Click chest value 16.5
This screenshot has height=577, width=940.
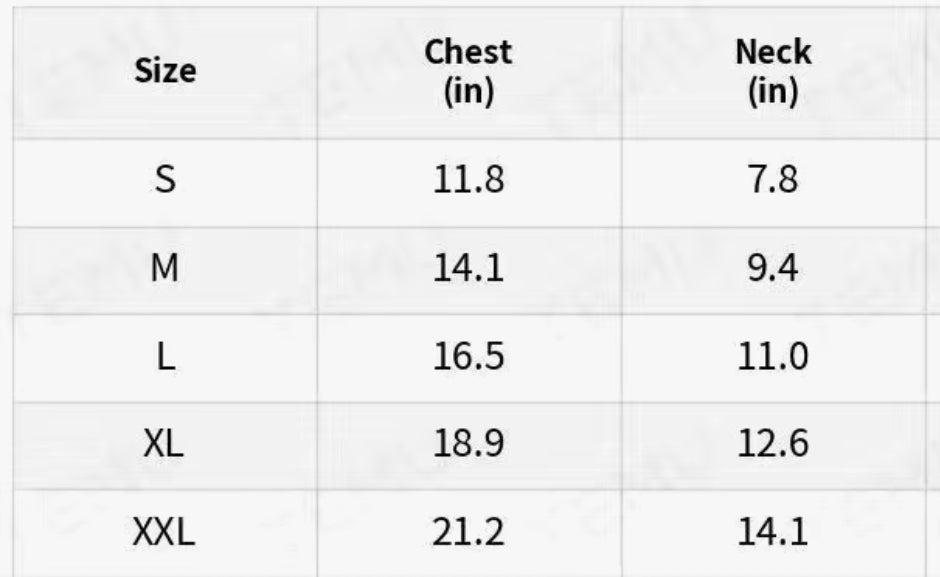(x=468, y=357)
